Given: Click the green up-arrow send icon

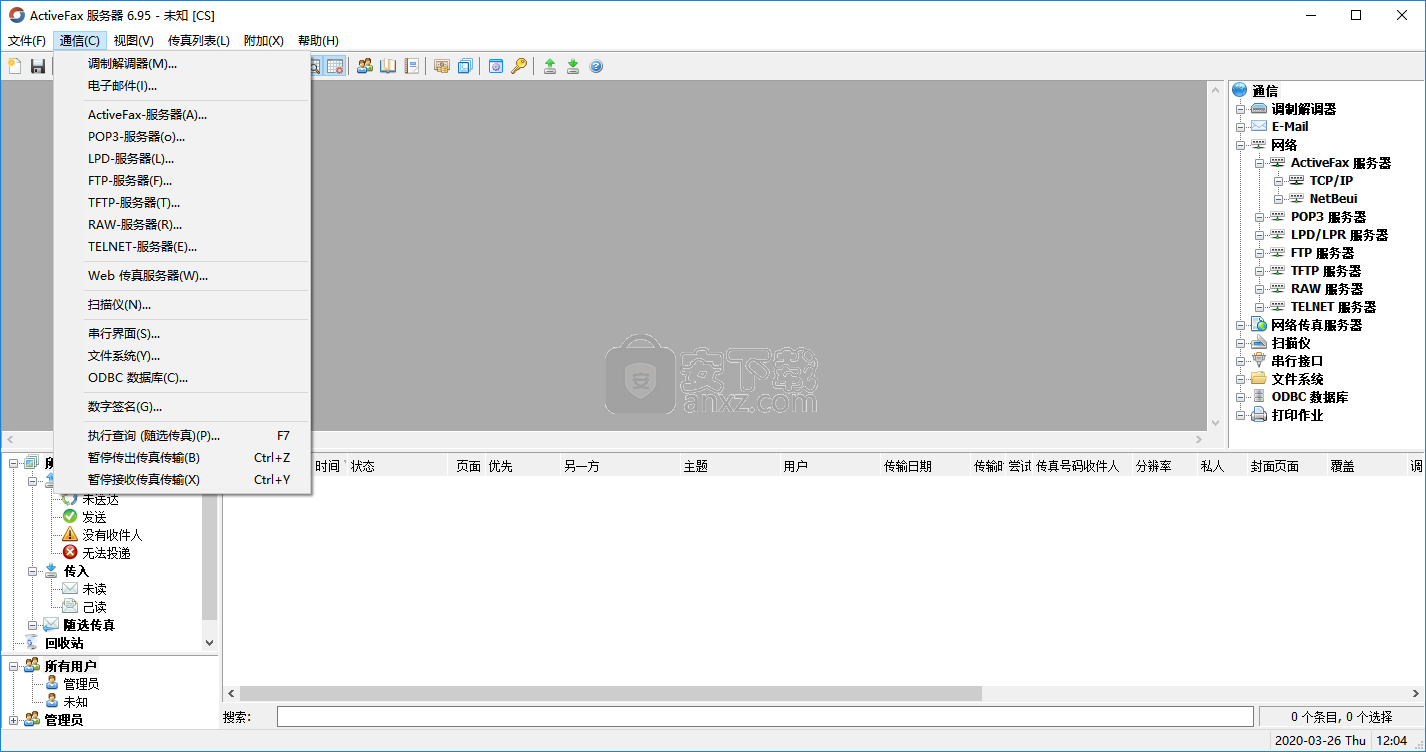Looking at the screenshot, I should (550, 66).
